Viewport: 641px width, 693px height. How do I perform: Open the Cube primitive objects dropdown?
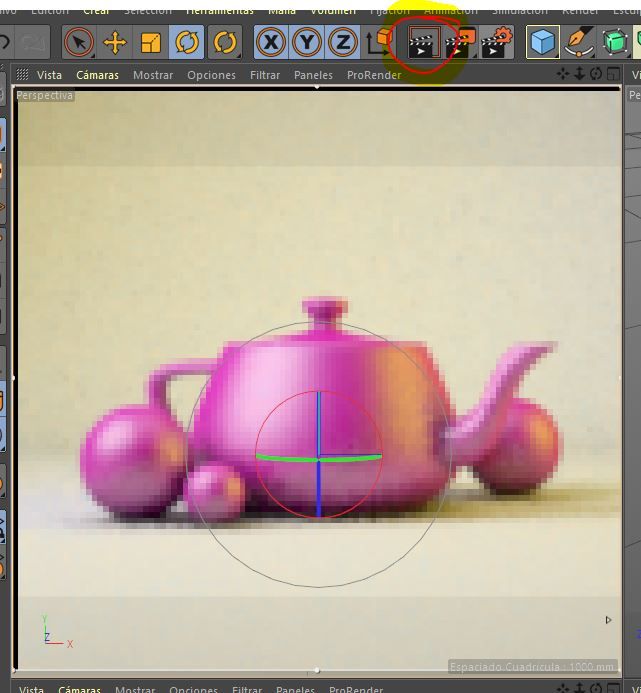click(x=543, y=43)
